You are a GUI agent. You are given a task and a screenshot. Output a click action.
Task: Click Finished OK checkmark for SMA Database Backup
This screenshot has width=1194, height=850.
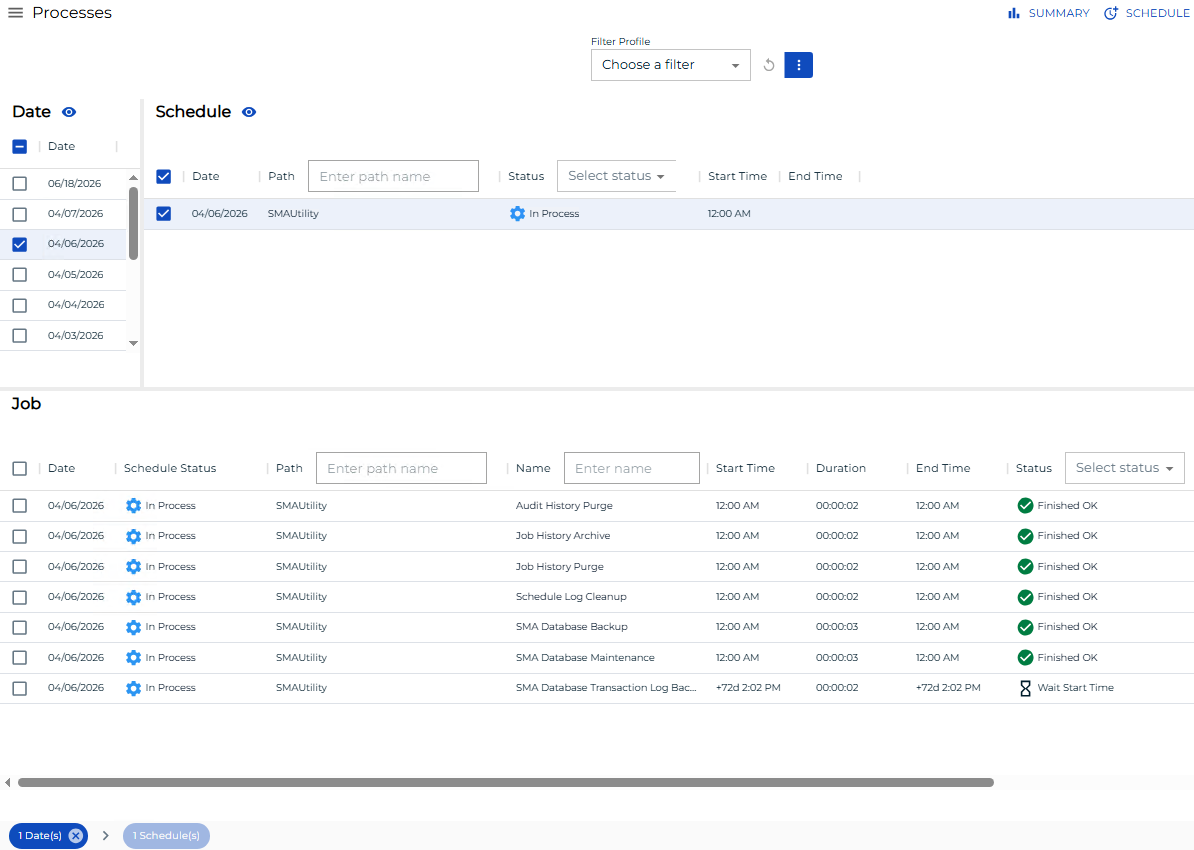[1025, 628]
